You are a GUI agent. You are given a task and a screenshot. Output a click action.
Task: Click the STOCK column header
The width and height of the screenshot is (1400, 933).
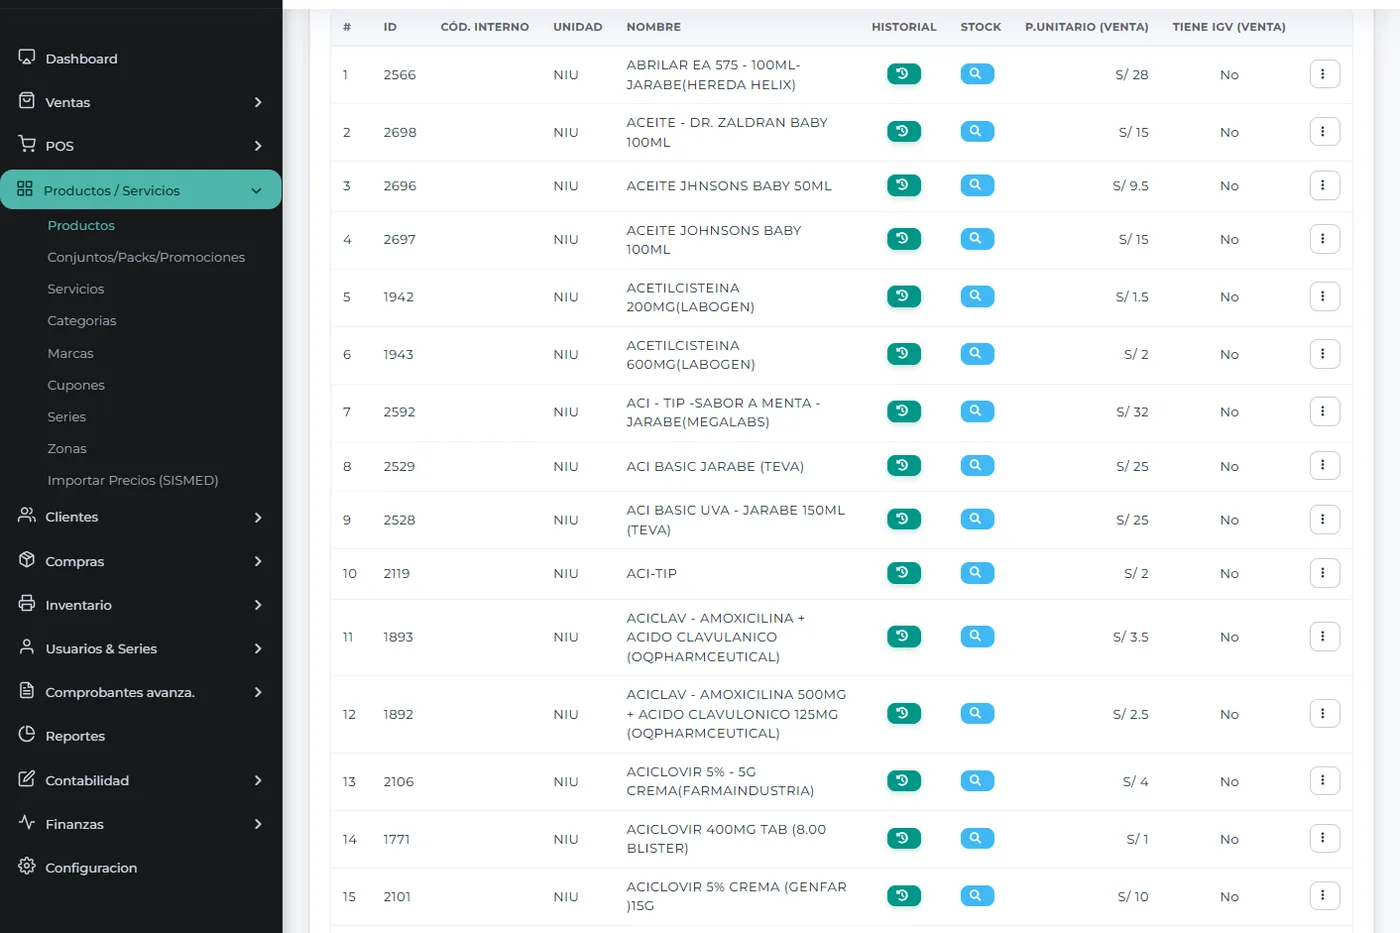tap(980, 27)
